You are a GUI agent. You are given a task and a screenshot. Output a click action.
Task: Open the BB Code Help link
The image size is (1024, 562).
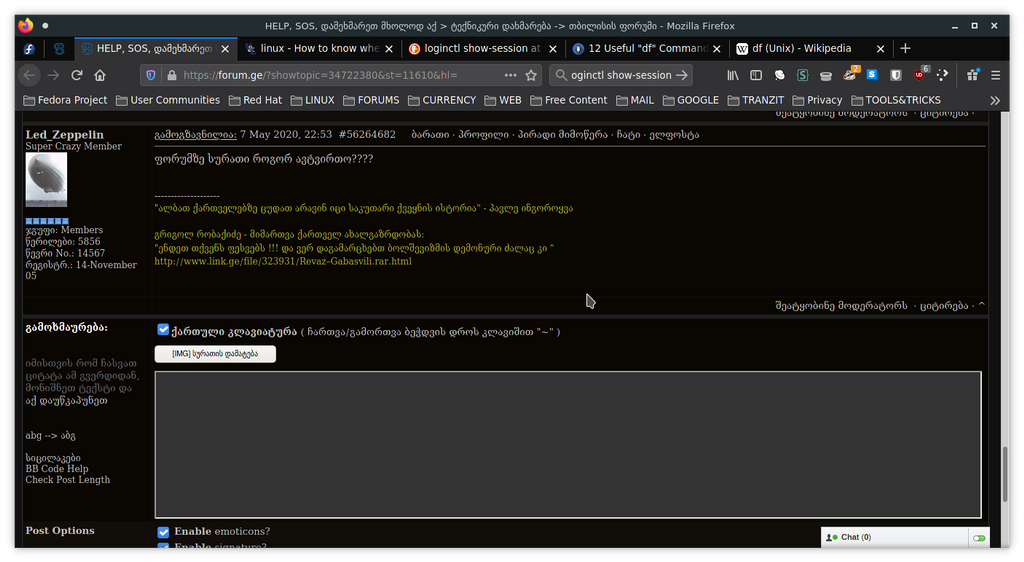pos(57,469)
